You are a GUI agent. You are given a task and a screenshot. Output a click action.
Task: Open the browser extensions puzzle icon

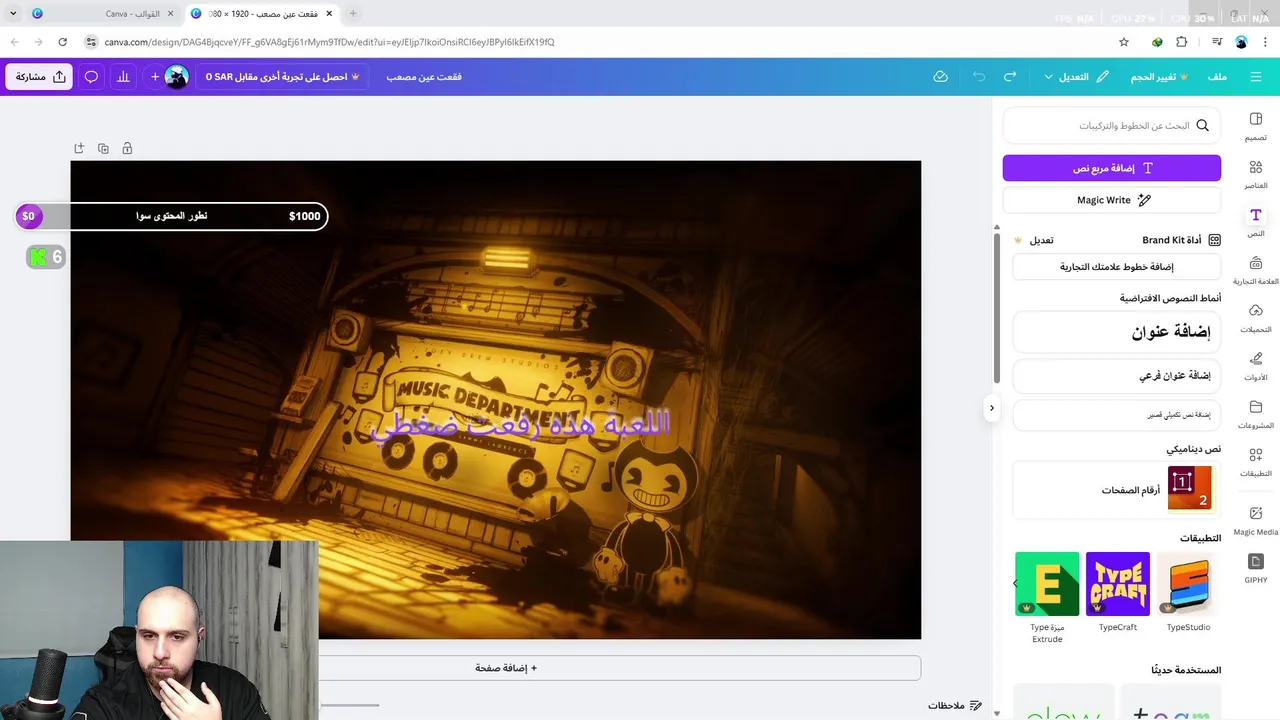[x=1181, y=42]
